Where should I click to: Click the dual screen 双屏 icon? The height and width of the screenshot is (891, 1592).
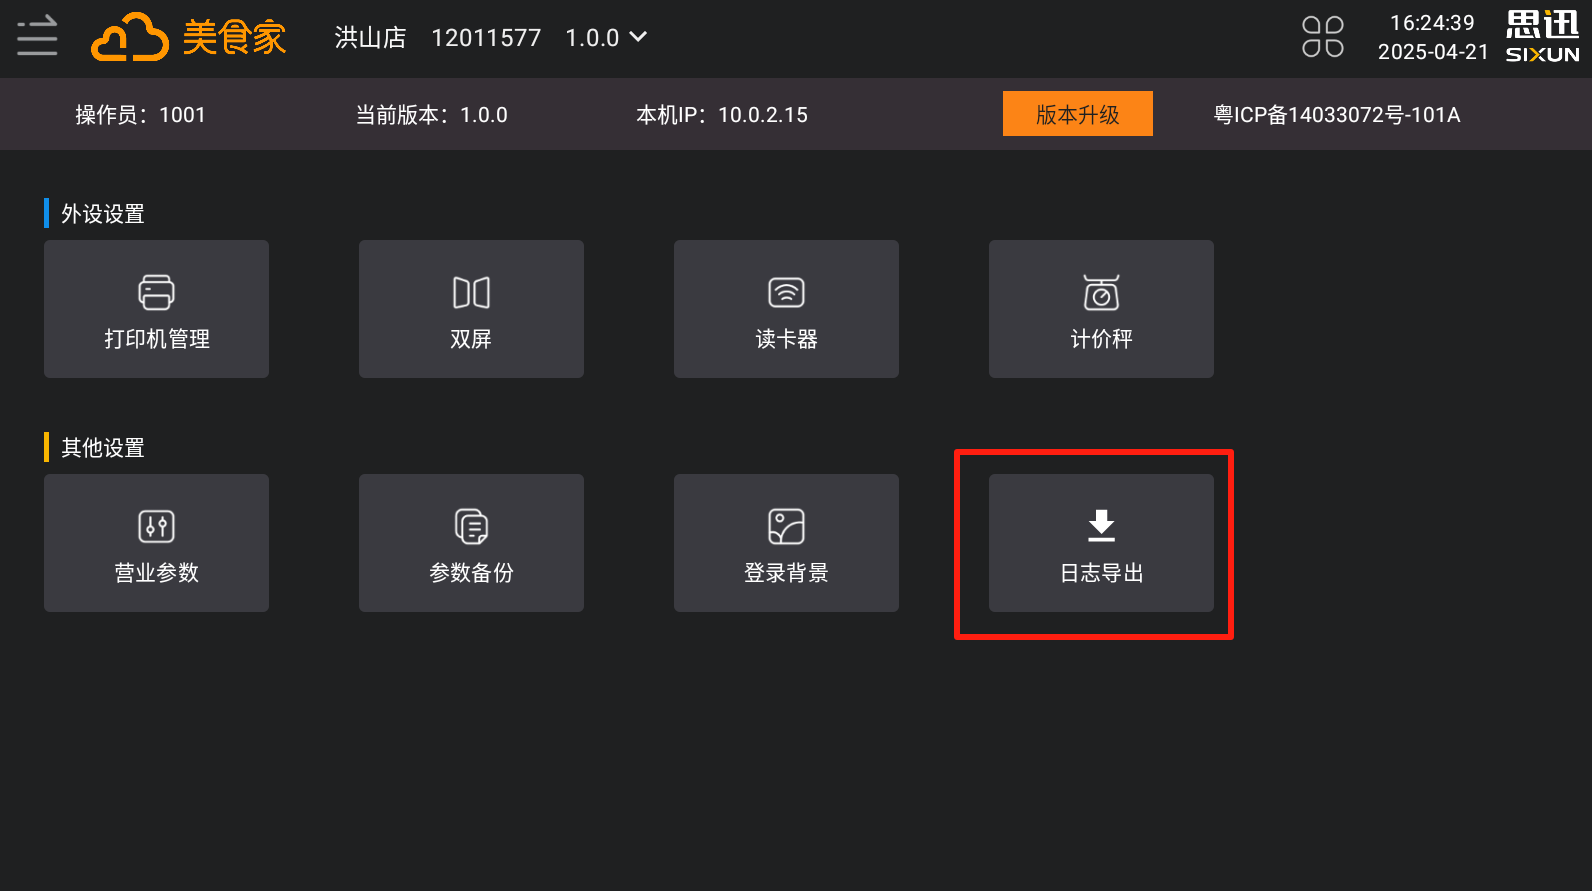point(471,293)
